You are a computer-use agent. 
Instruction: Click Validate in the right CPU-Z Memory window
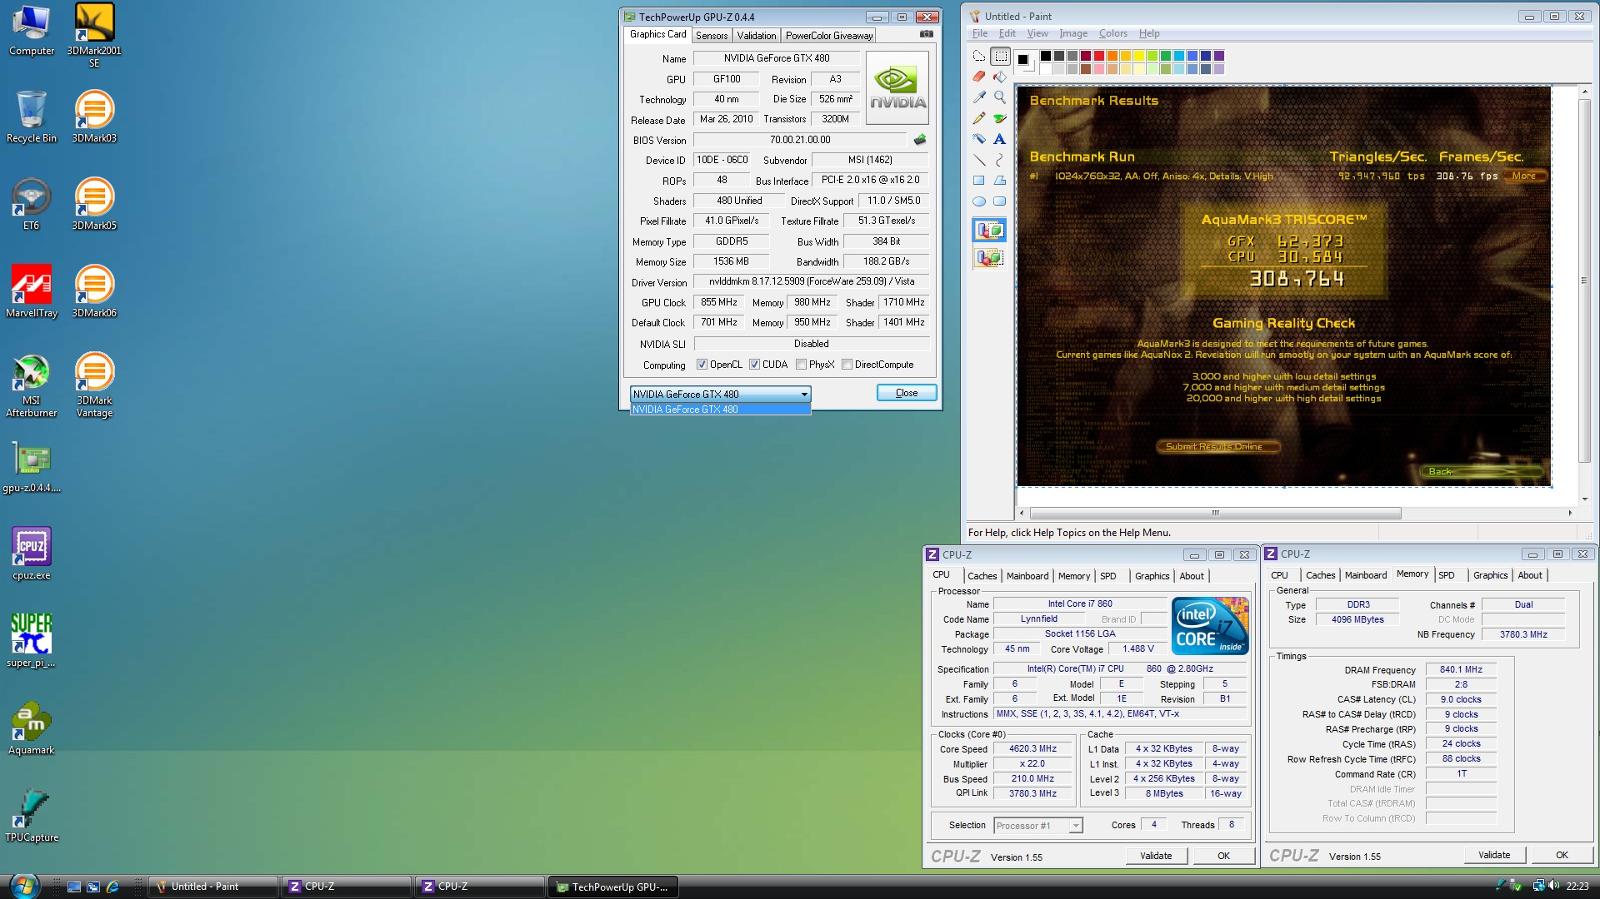pos(1494,855)
